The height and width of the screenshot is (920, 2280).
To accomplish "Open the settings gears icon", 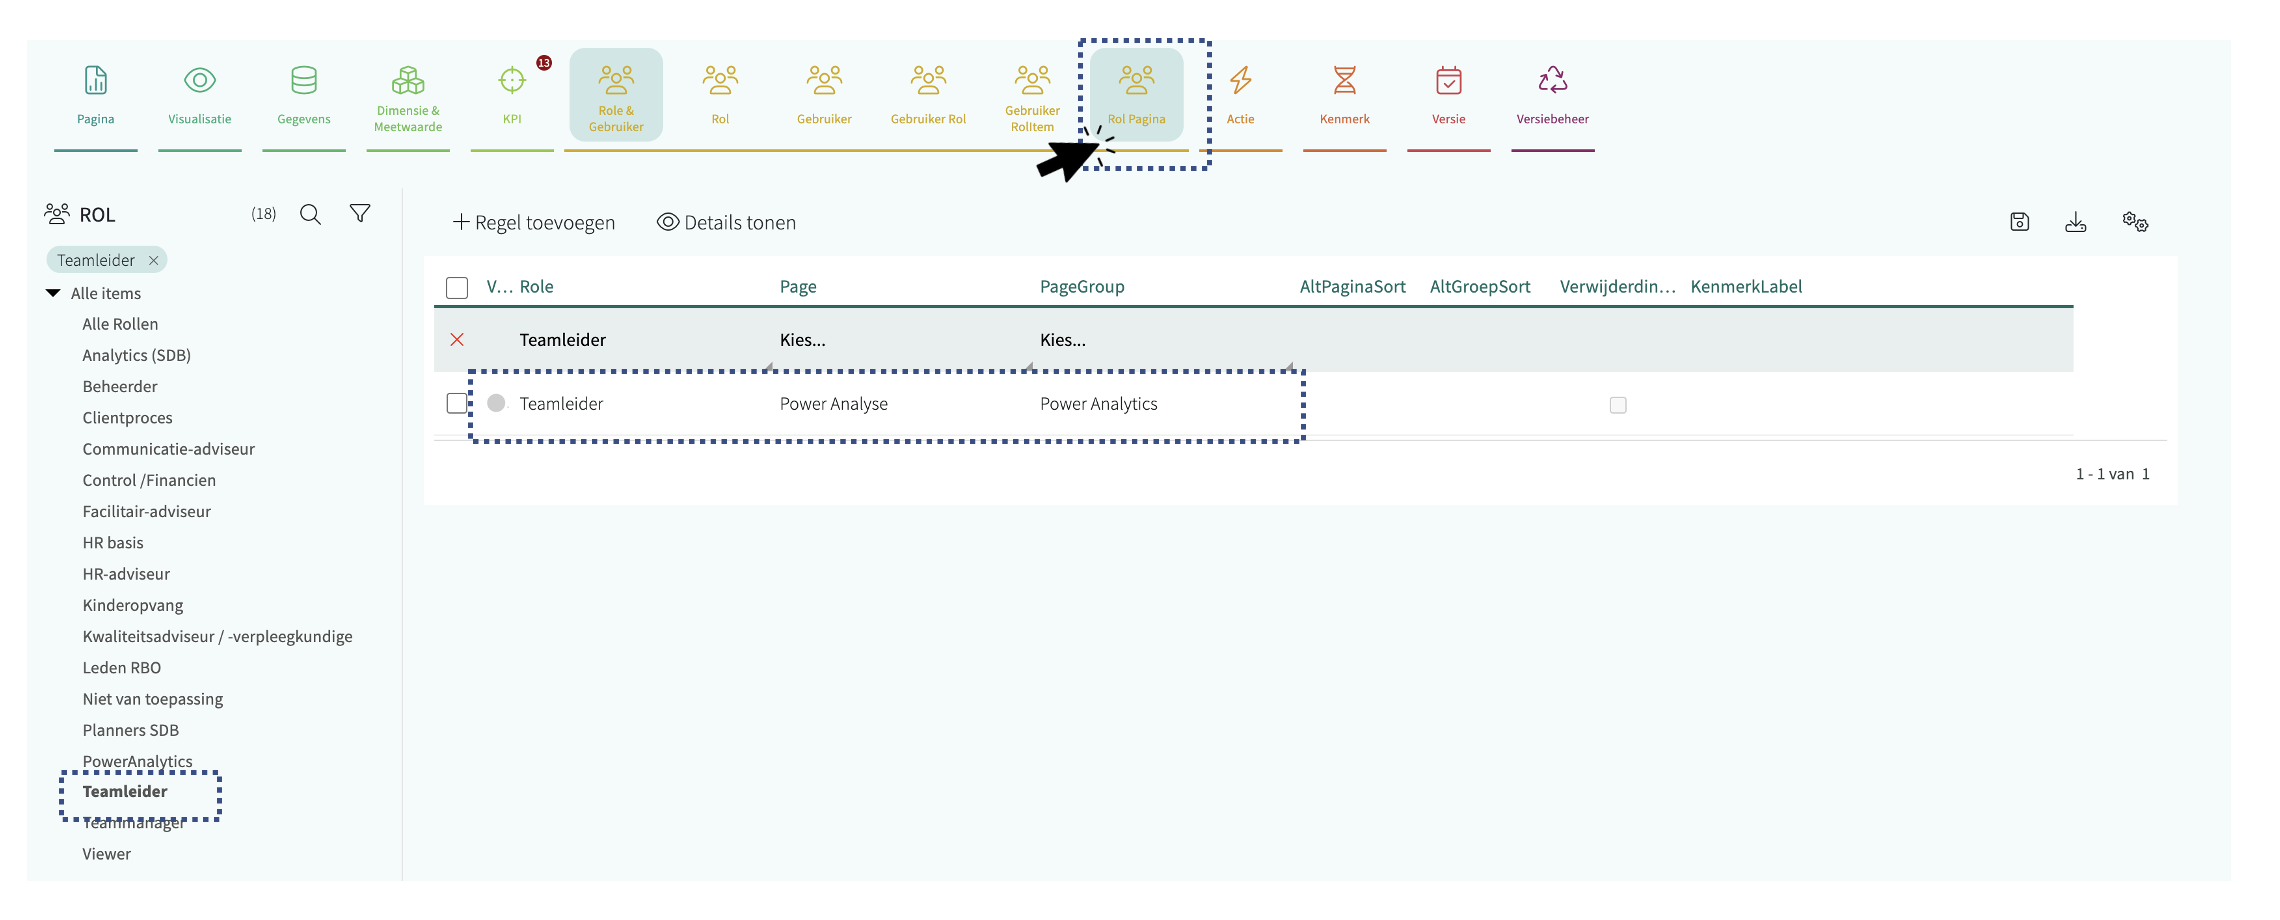I will tap(2135, 222).
